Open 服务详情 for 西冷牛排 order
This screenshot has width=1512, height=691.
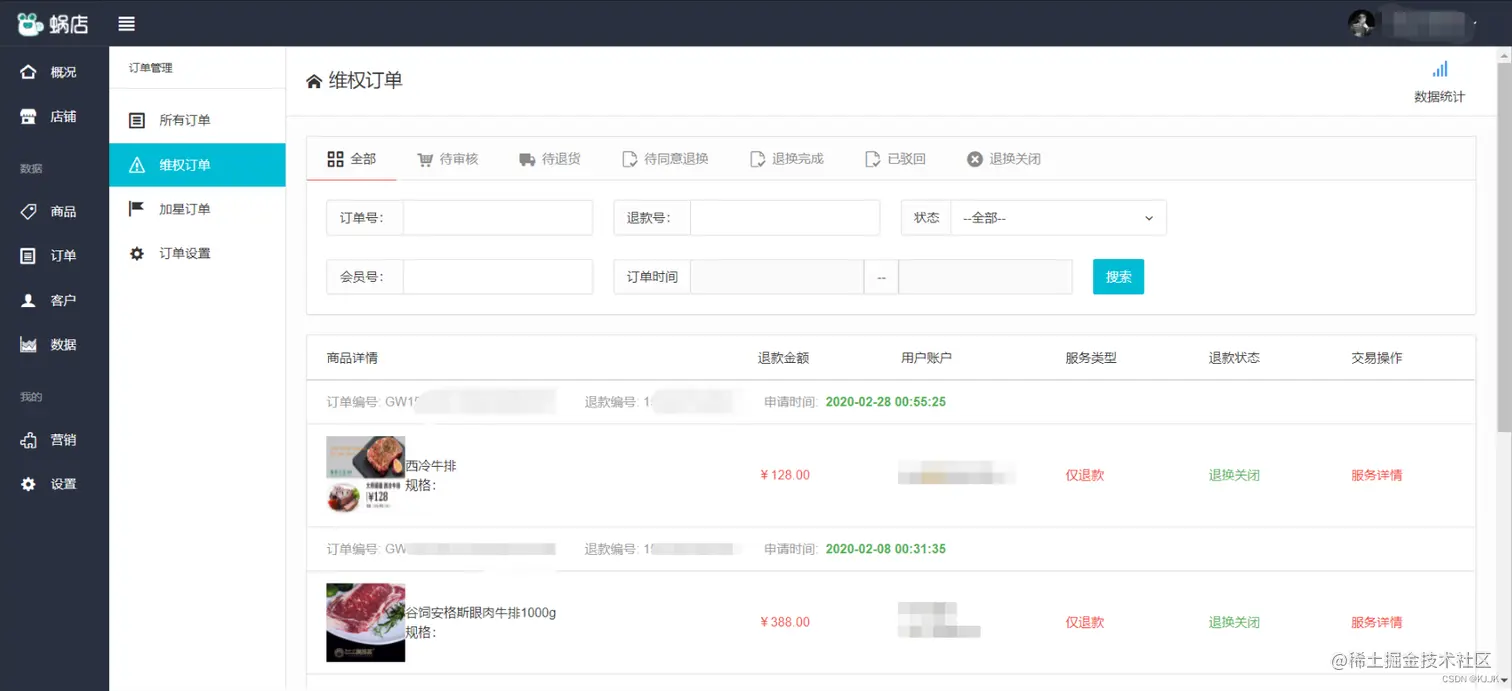[x=1376, y=475]
